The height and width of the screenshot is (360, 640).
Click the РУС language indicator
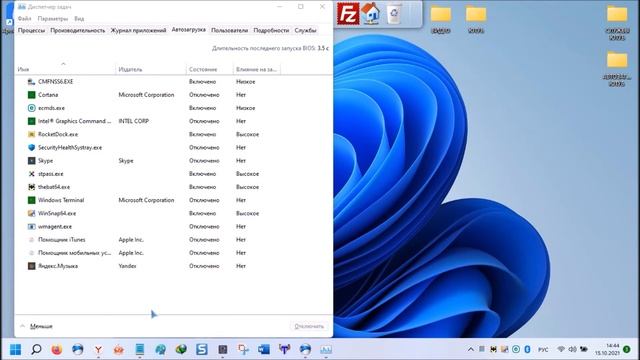tap(543, 350)
